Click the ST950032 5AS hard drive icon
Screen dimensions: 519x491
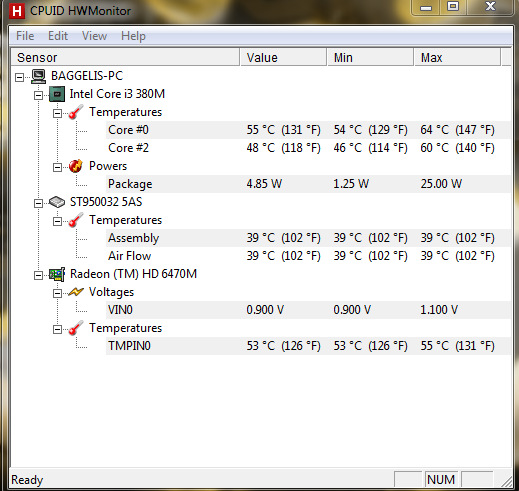57,202
